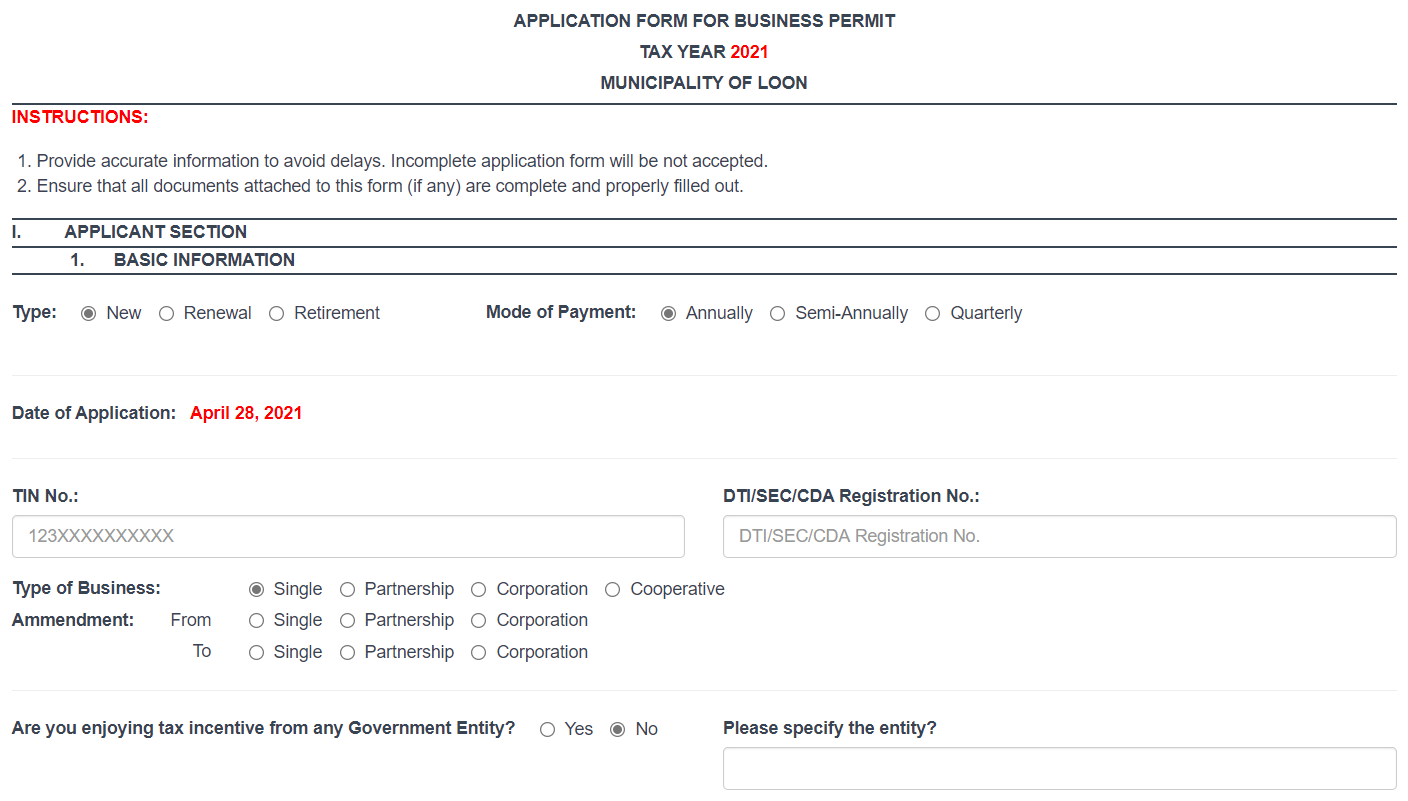Select Single in Amendment To row
Screen dimensions: 1408x801
(257, 653)
